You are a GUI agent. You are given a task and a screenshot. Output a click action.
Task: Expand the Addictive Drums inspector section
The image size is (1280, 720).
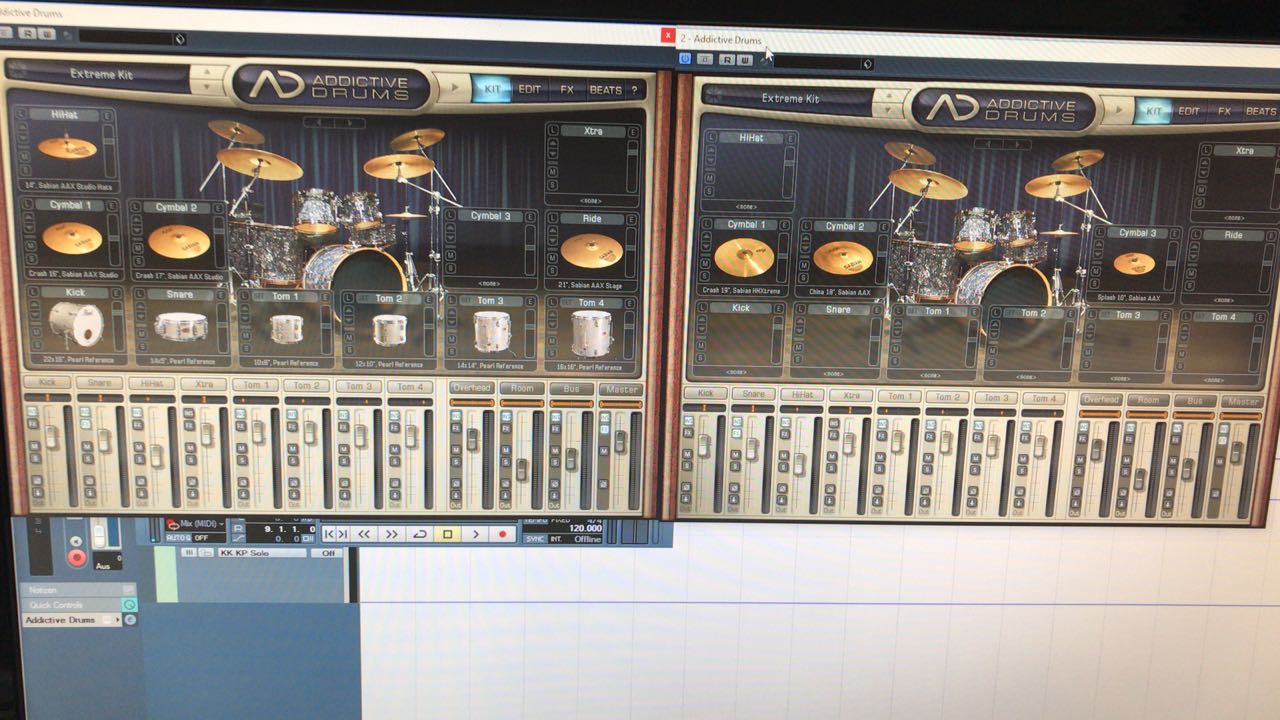click(71, 620)
